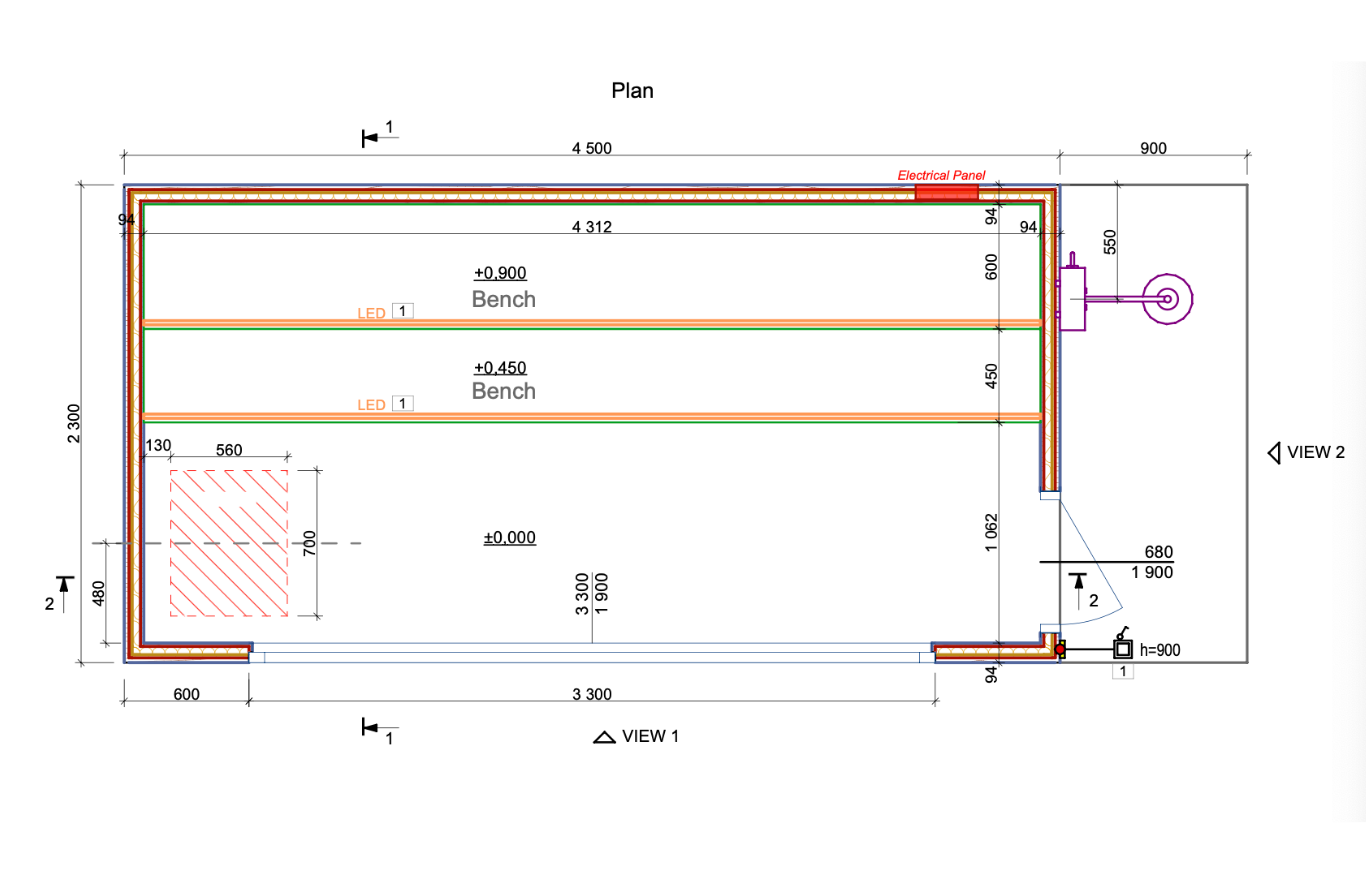This screenshot has width=1366, height=877.
Task: Click the +0,450 Bench label
Action: tap(503, 380)
